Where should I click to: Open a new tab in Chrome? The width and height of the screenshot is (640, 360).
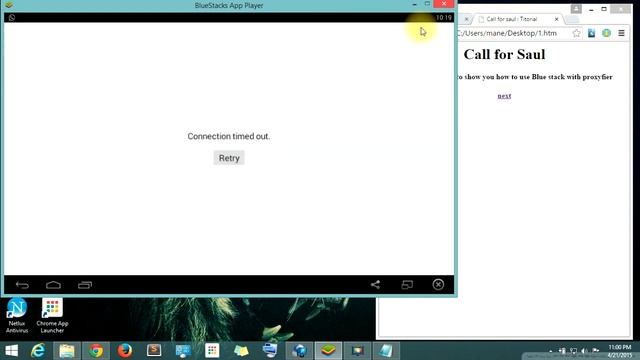tap(572, 19)
